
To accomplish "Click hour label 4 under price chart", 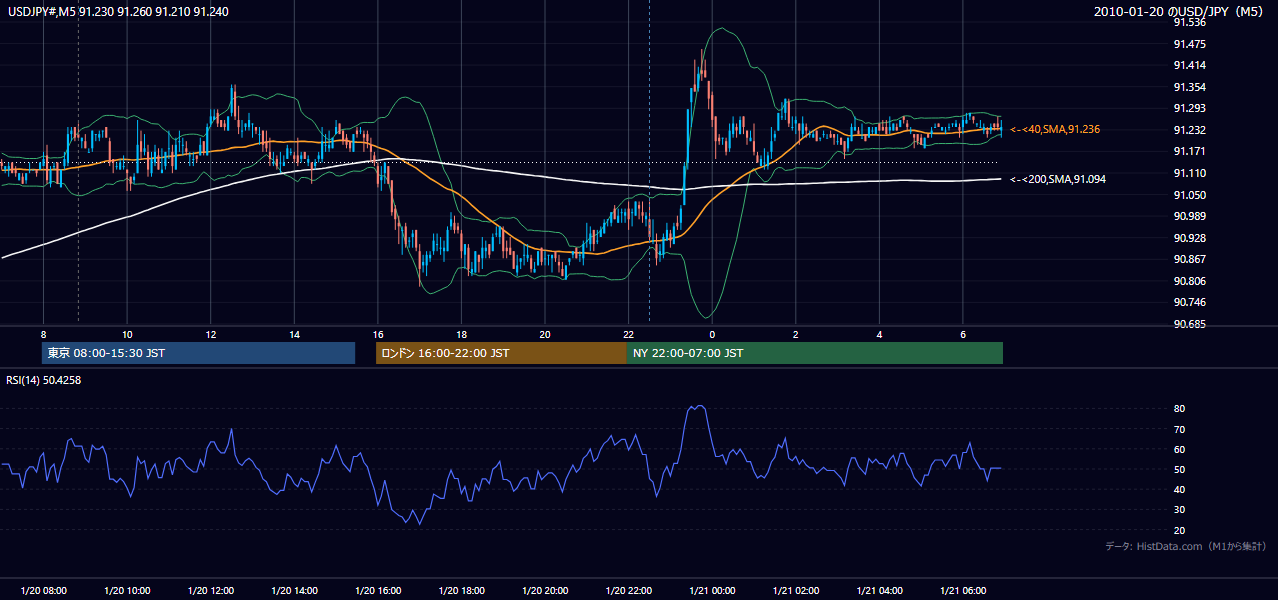I will tap(879, 334).
